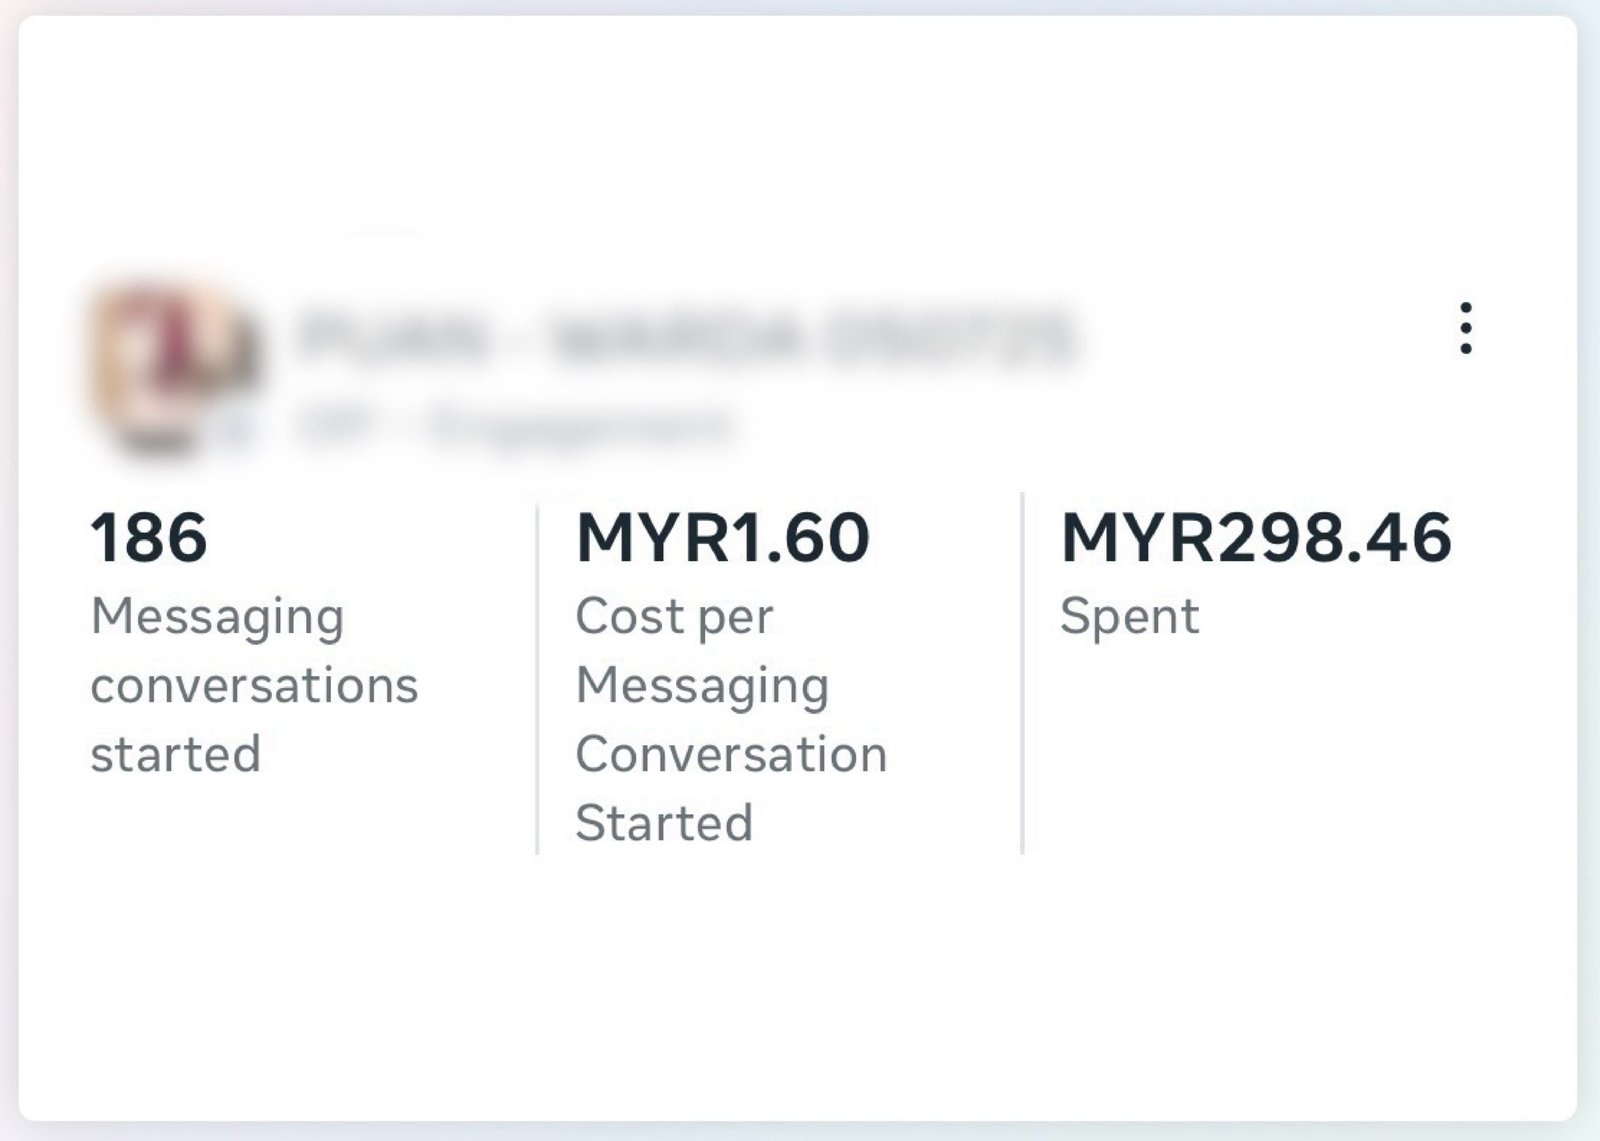Click "Messaging" under "Cost per"
This screenshot has width=1600, height=1141.
tap(702, 686)
